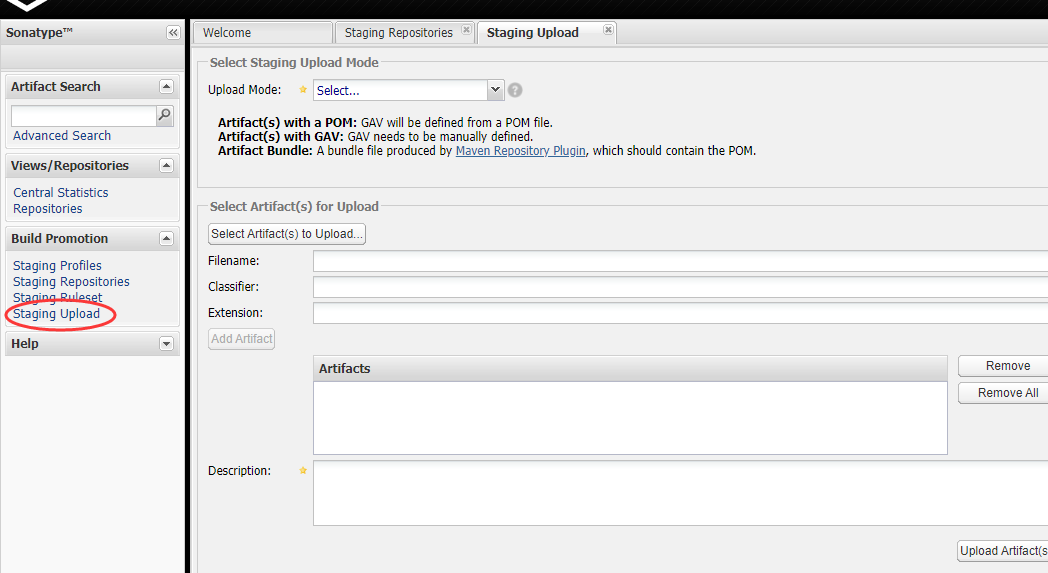Viewport: 1048px width, 573px height.
Task: Open Central Statistics view
Action: tap(61, 193)
